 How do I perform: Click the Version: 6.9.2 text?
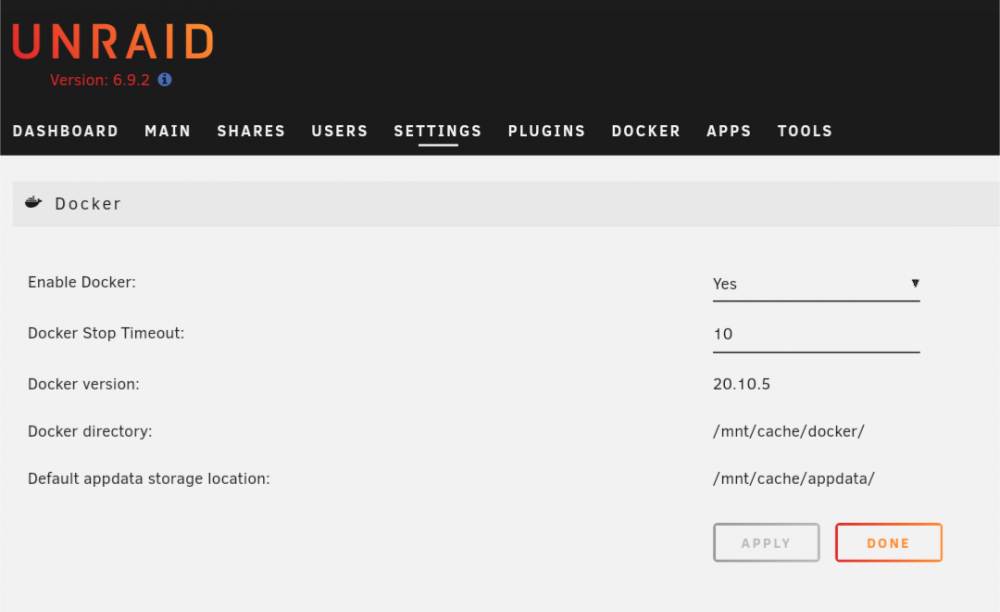tap(99, 80)
